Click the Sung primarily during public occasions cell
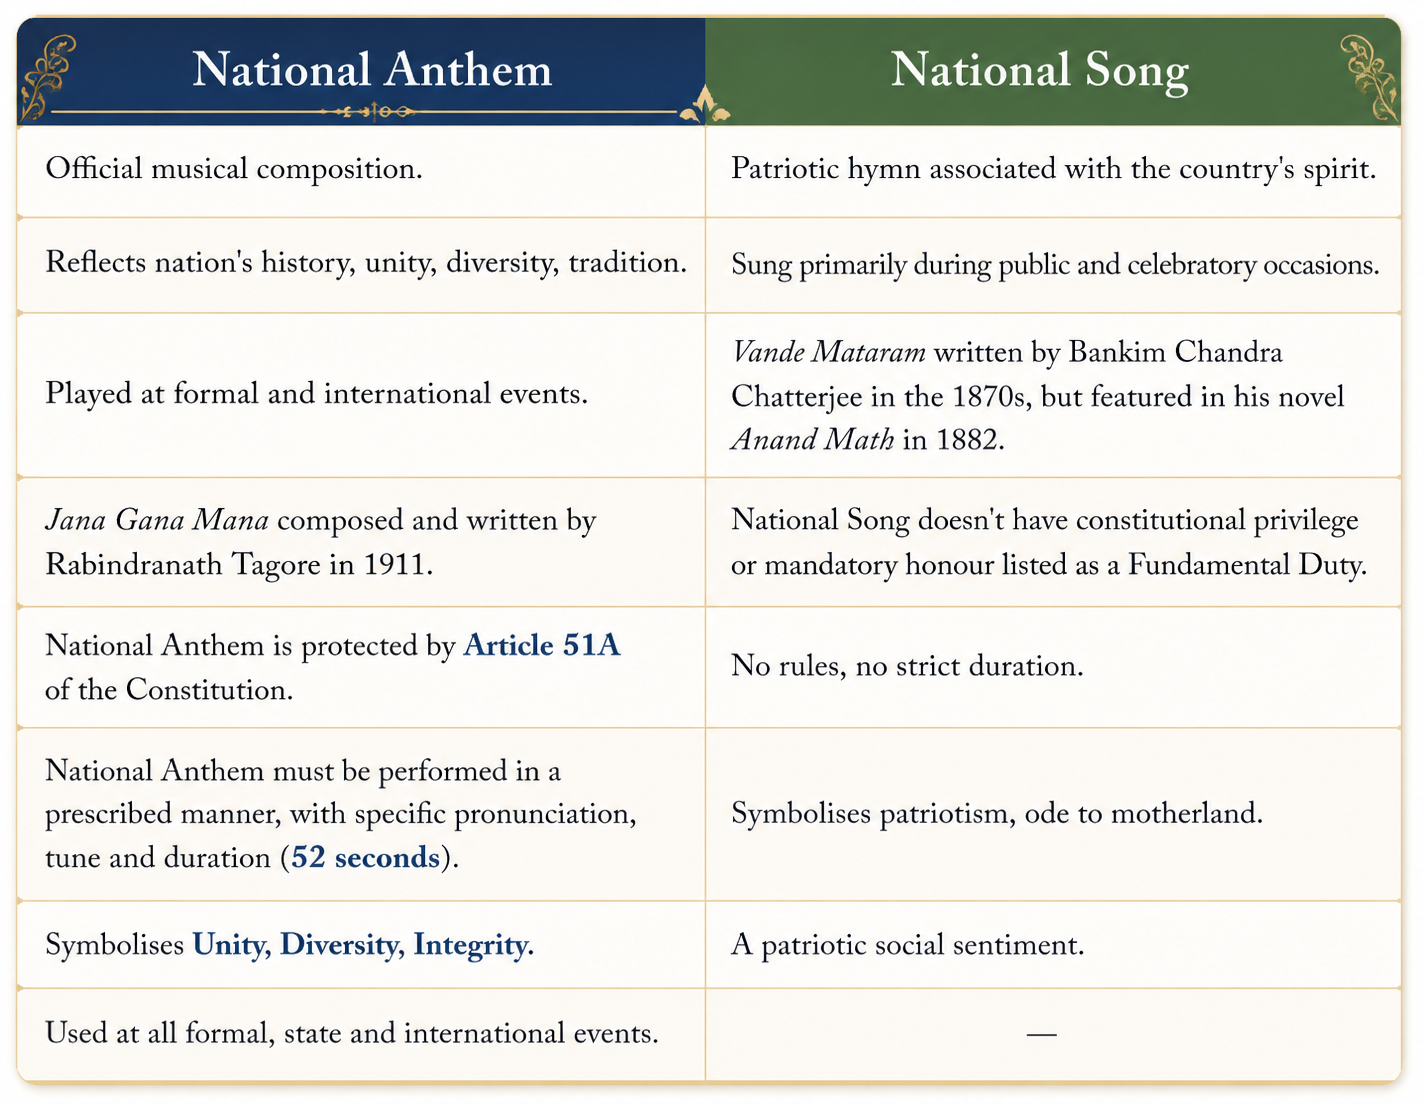Image resolution: width=1424 pixels, height=1104 pixels. click(x=1053, y=265)
